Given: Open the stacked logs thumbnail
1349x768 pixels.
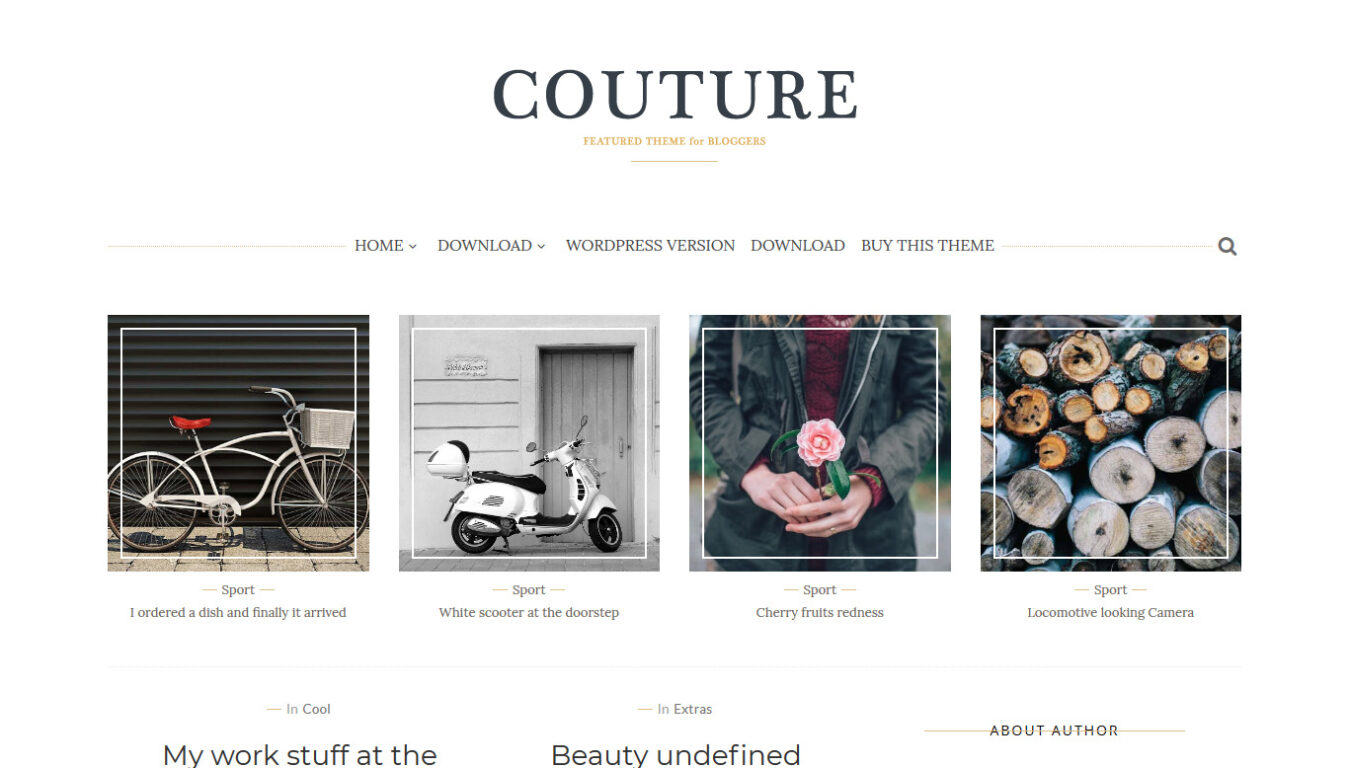Looking at the screenshot, I should click(1111, 443).
